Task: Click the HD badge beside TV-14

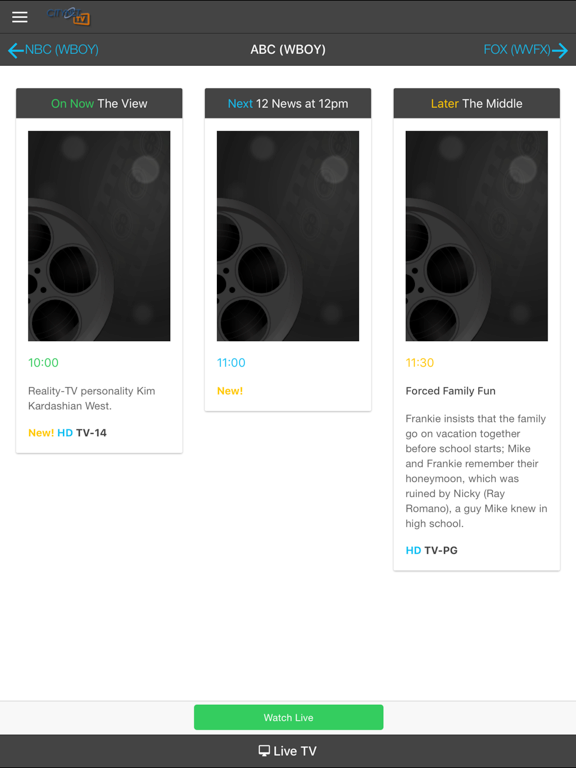Action: click(65, 432)
